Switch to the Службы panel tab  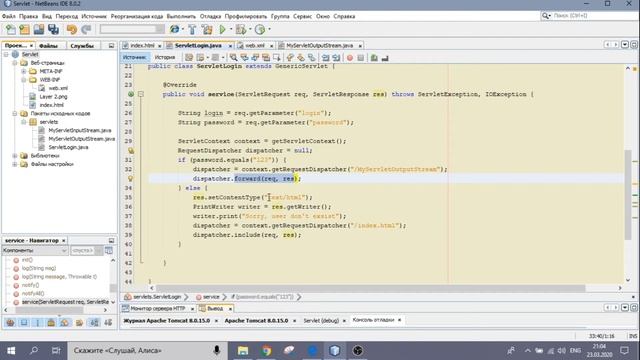pyautogui.click(x=82, y=46)
